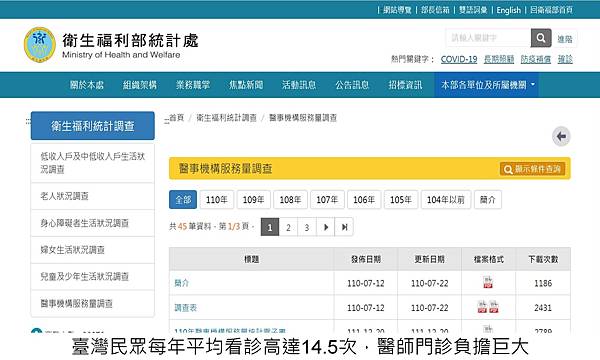Open the PDF file for 簡介 row
600x360 pixels.
point(488,283)
